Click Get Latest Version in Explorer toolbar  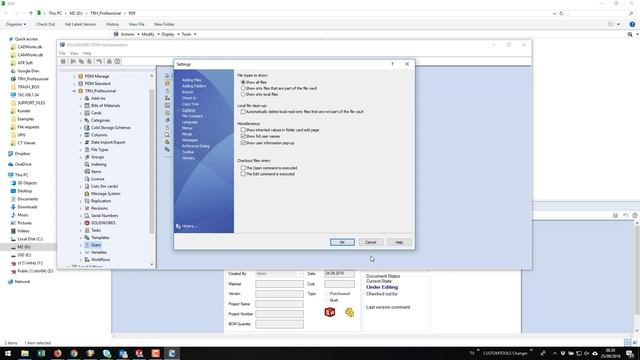coord(80,24)
